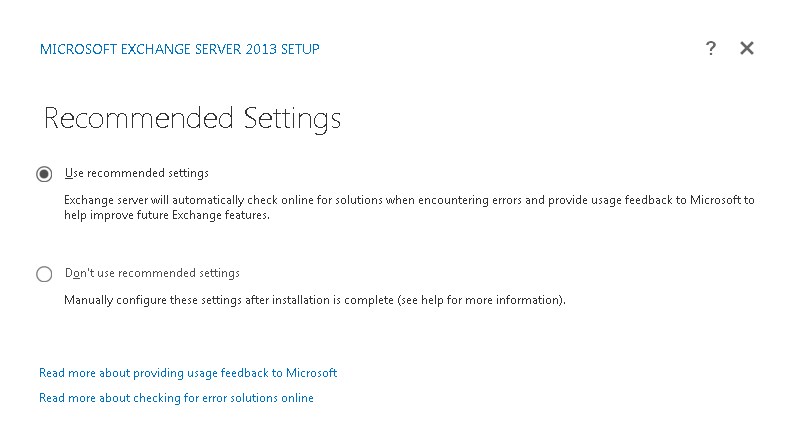Open link about providing usage feedback to Microsoft
This screenshot has width=792, height=438.
coord(188,373)
